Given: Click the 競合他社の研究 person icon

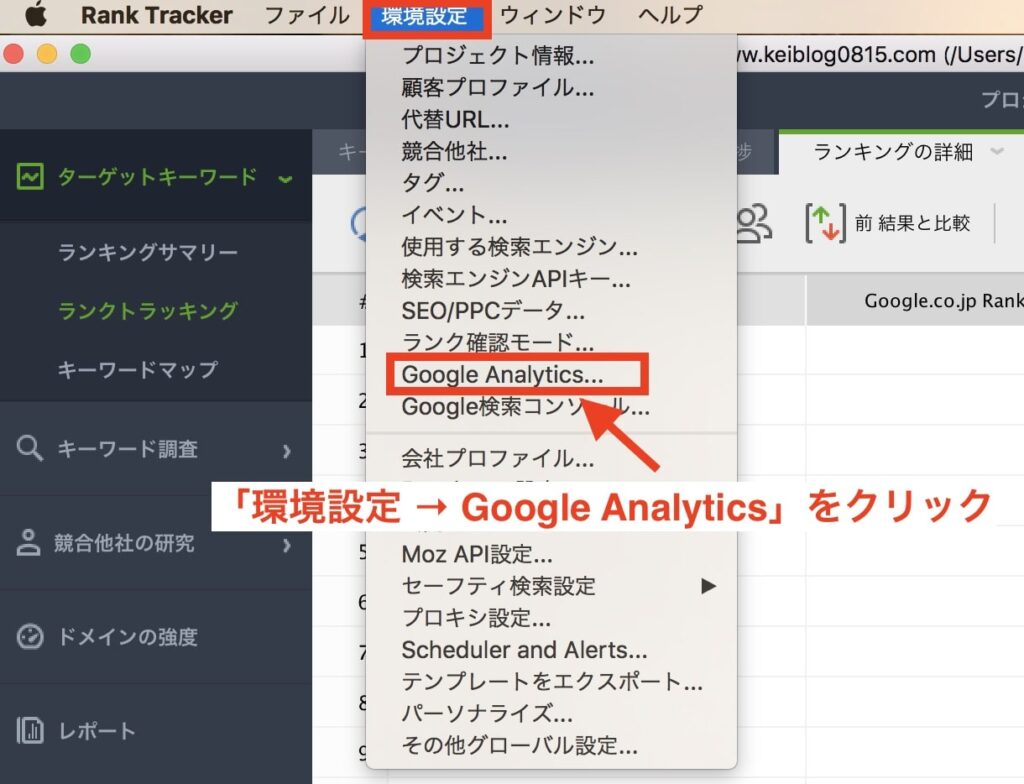Looking at the screenshot, I should pyautogui.click(x=28, y=543).
